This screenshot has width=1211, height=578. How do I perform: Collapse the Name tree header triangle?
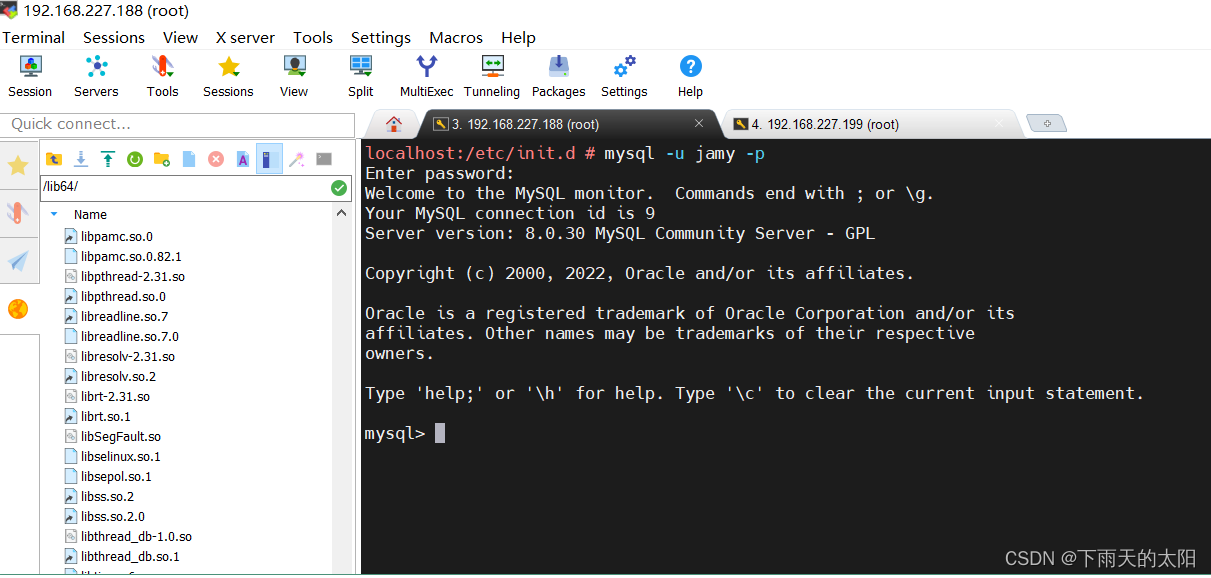(x=54, y=214)
